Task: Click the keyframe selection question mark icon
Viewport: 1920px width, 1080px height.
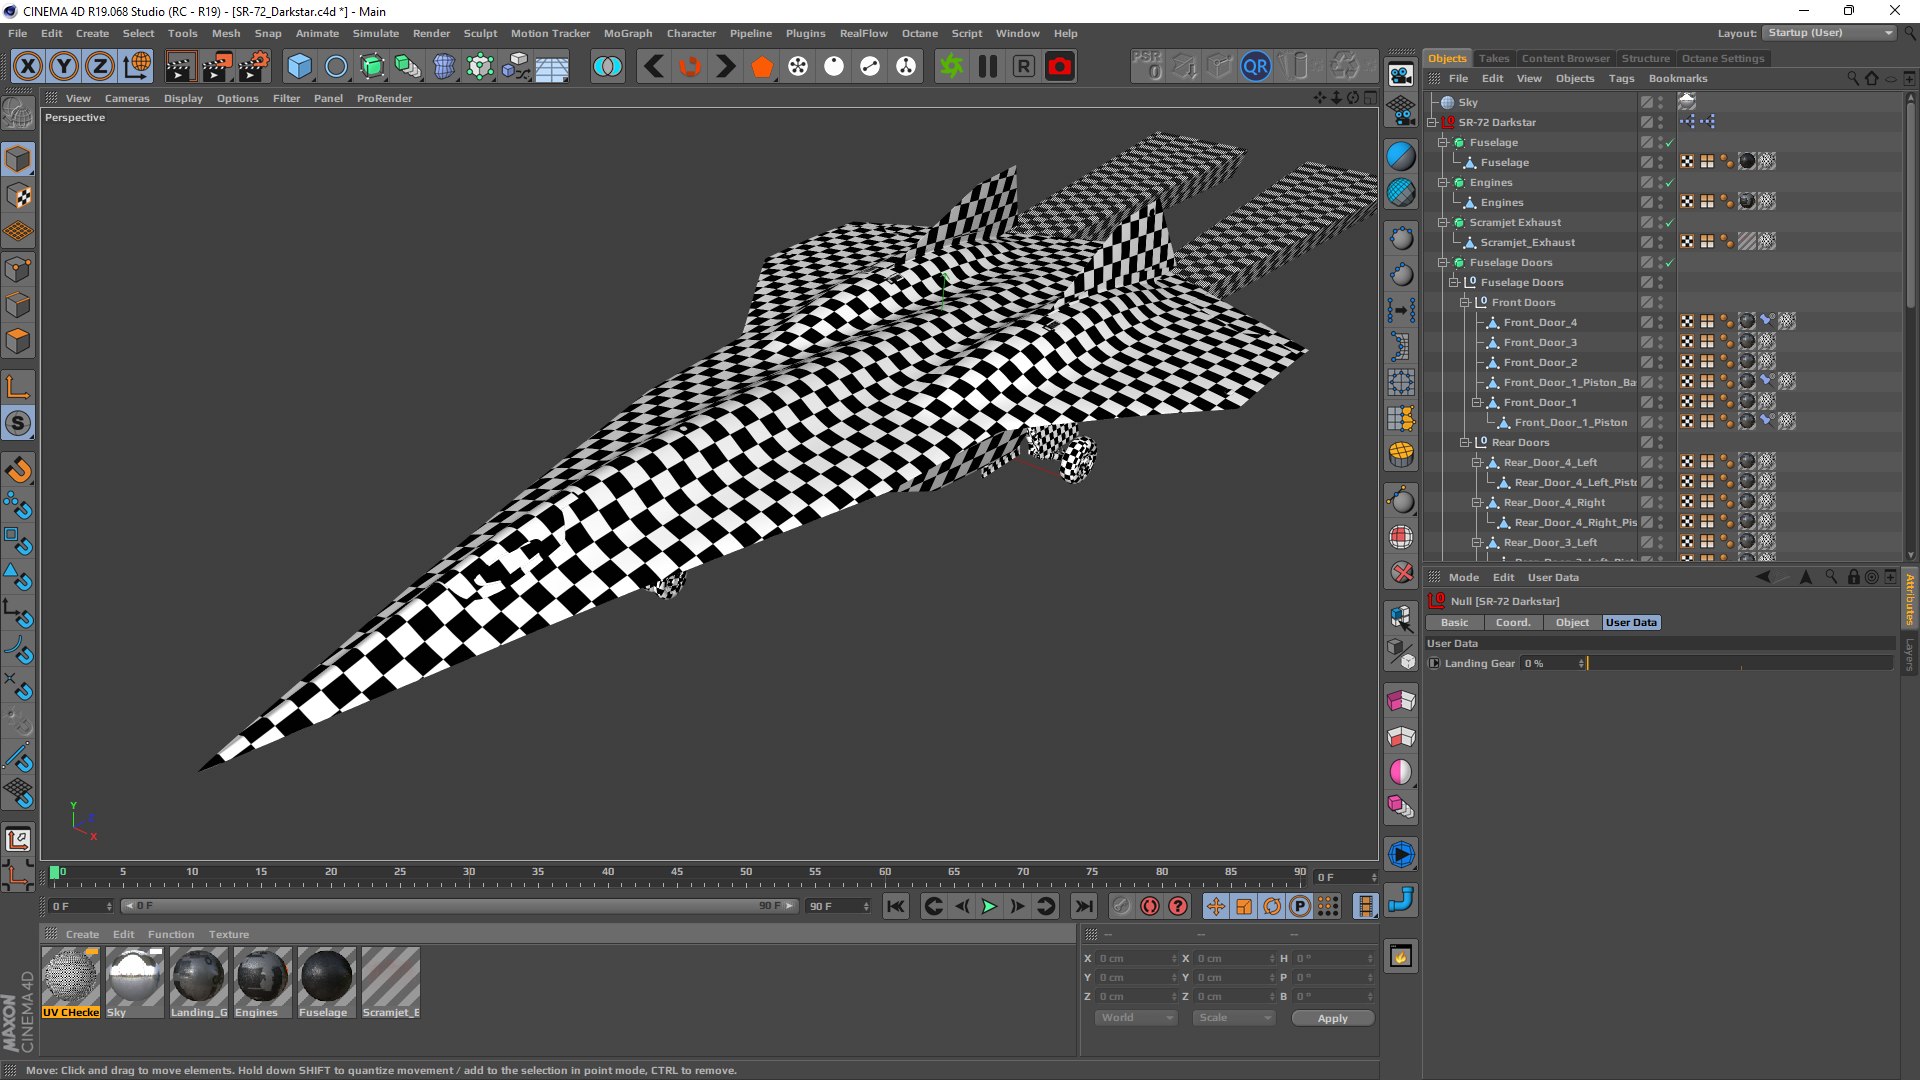Action: coord(1178,906)
